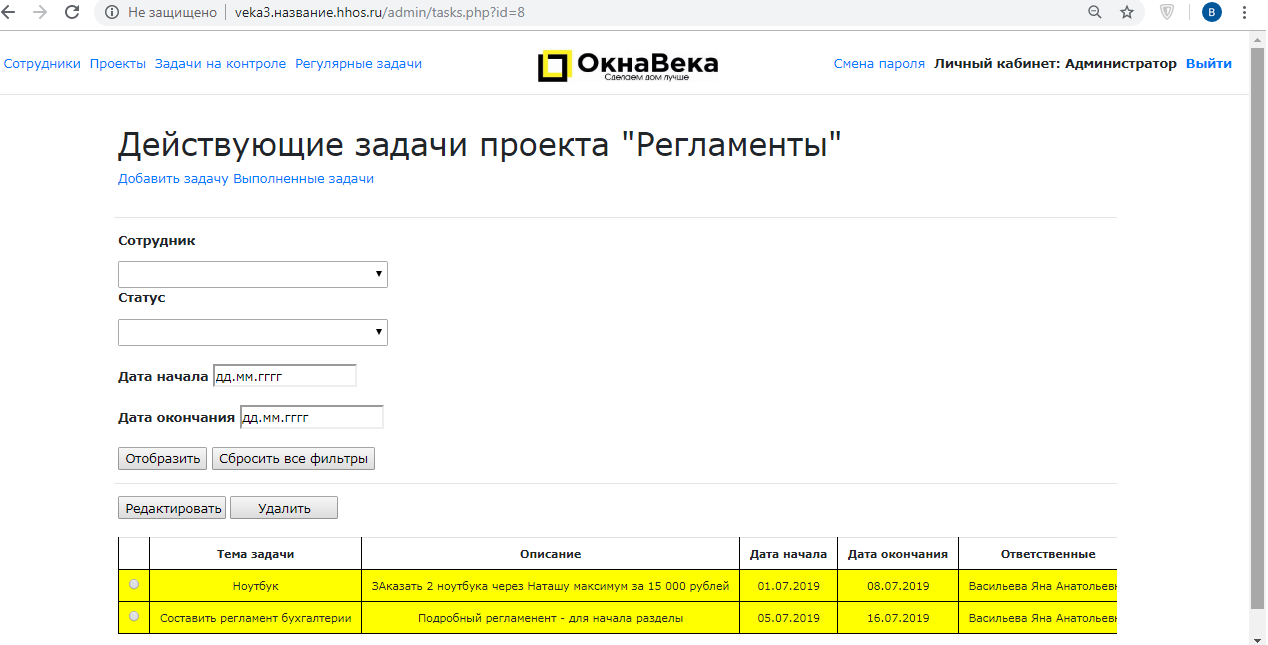Image resolution: width=1268 pixels, height=645 pixels.
Task: Log out via Выйти link
Action: point(1209,64)
